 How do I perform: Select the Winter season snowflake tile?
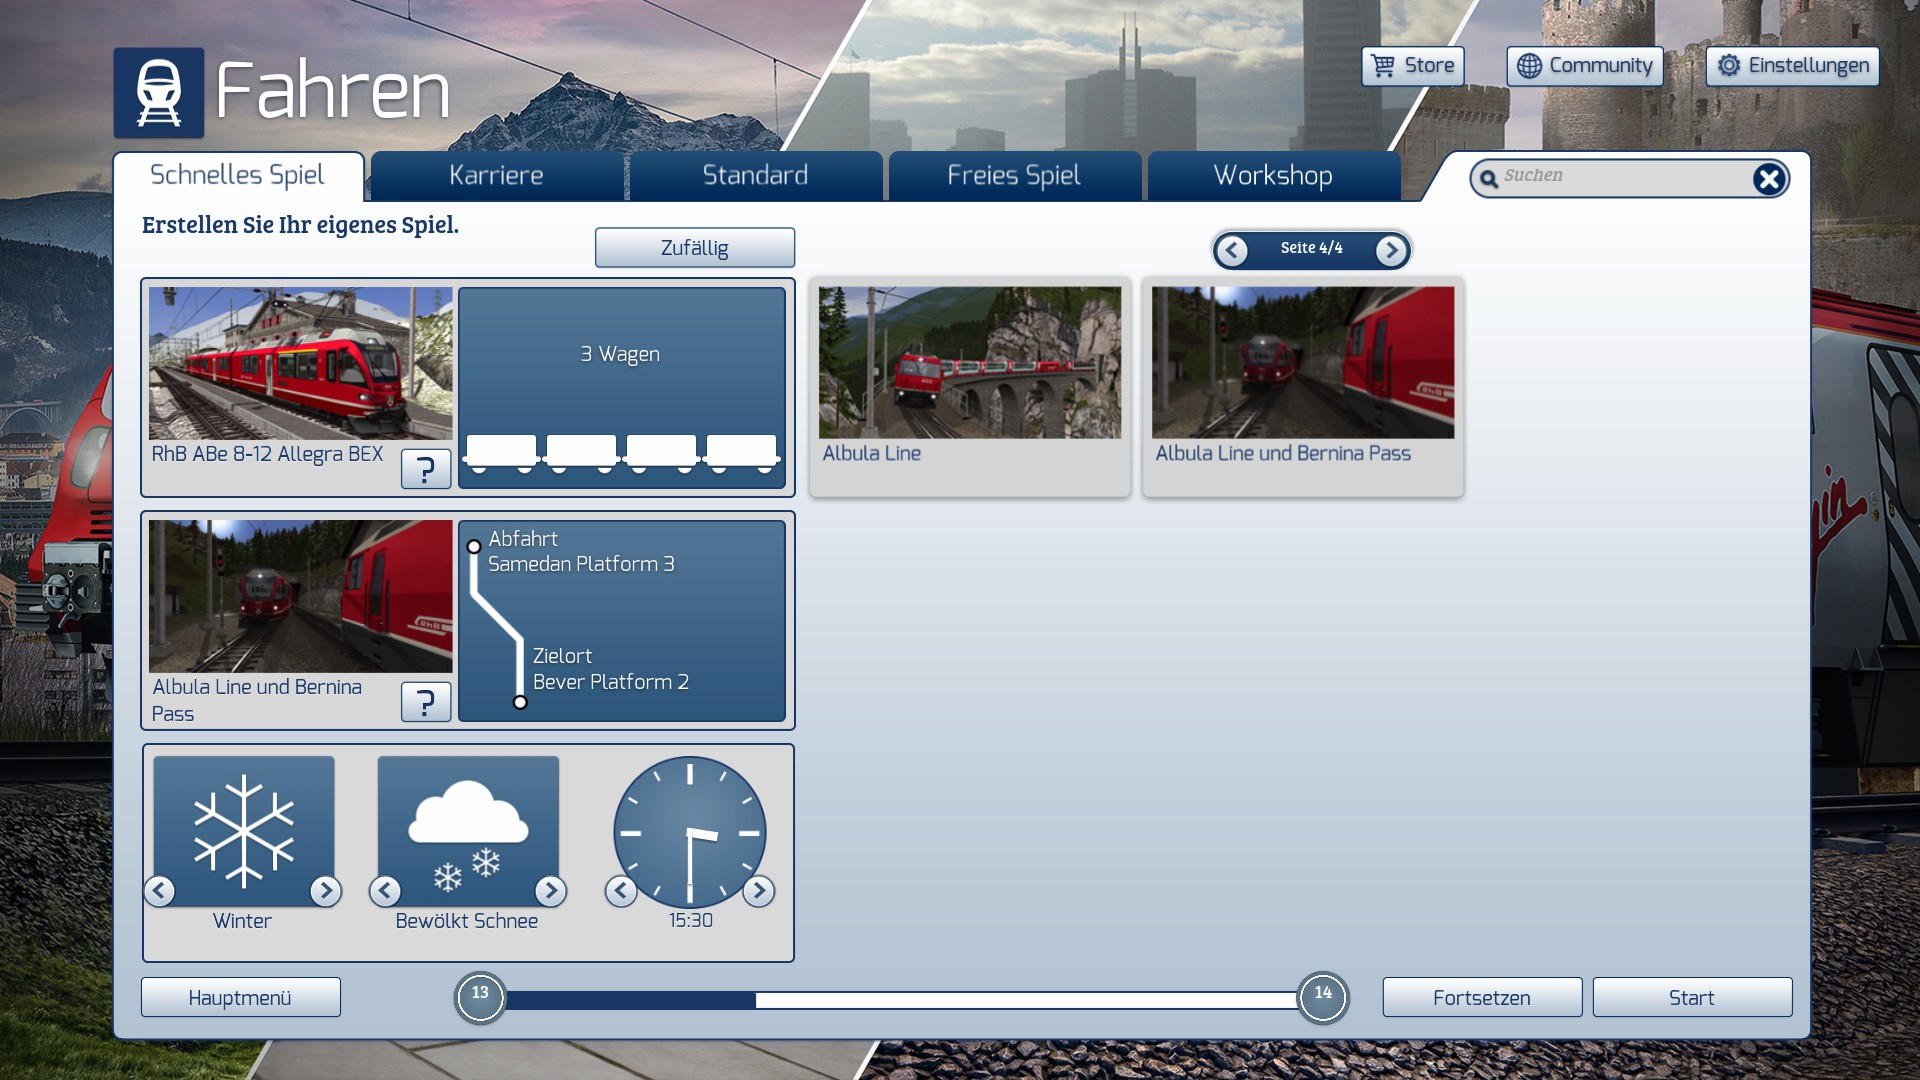point(243,830)
